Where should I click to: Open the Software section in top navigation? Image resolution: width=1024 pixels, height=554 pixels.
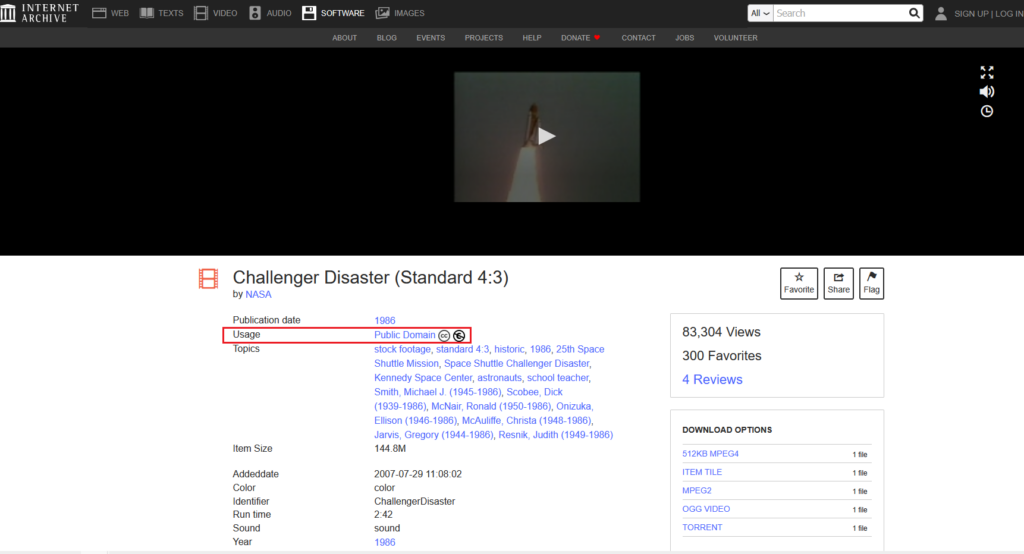click(x=333, y=13)
